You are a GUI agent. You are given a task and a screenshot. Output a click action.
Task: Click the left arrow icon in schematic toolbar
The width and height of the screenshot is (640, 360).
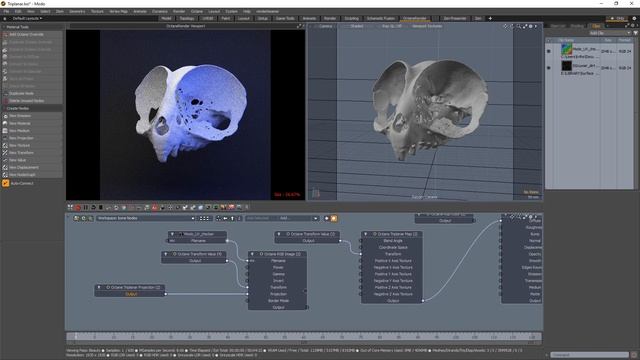225,218
